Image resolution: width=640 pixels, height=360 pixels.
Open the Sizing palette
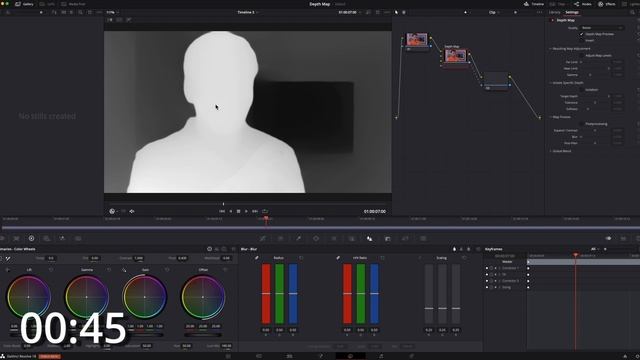point(405,238)
